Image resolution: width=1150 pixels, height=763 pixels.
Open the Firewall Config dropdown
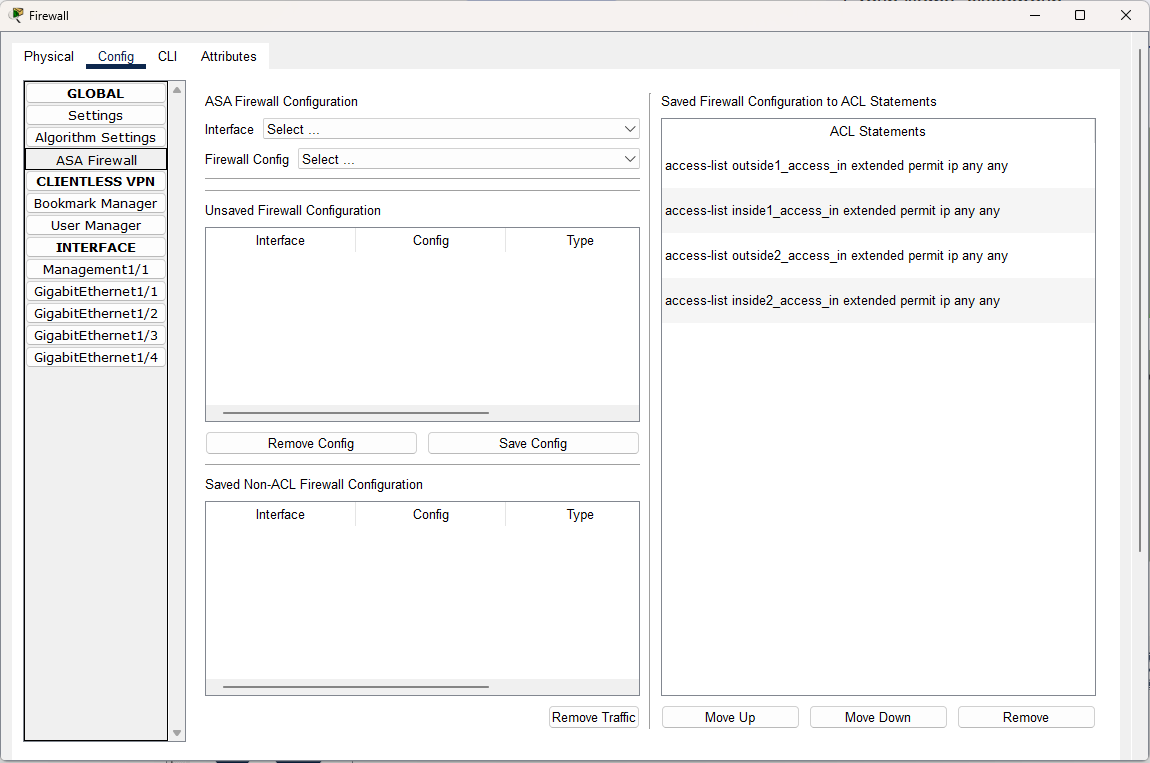coord(468,158)
